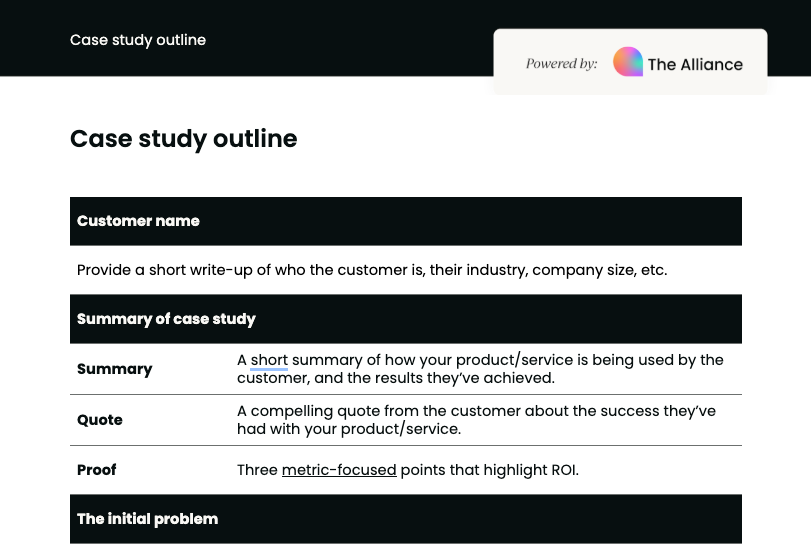Select the "Summary" row label
Viewport: 811px width, 551px height.
[115, 369]
